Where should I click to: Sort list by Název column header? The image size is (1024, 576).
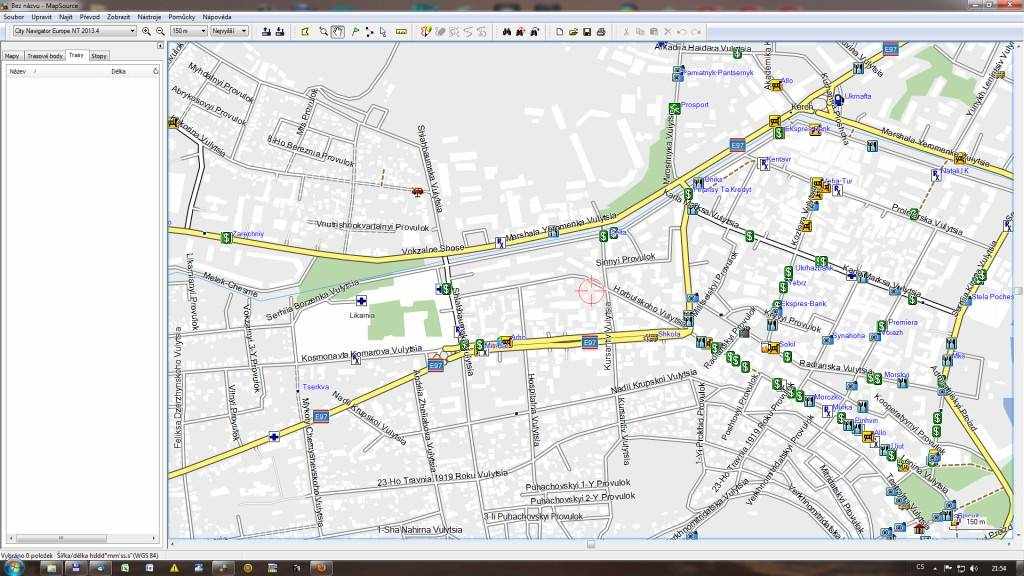[18, 72]
